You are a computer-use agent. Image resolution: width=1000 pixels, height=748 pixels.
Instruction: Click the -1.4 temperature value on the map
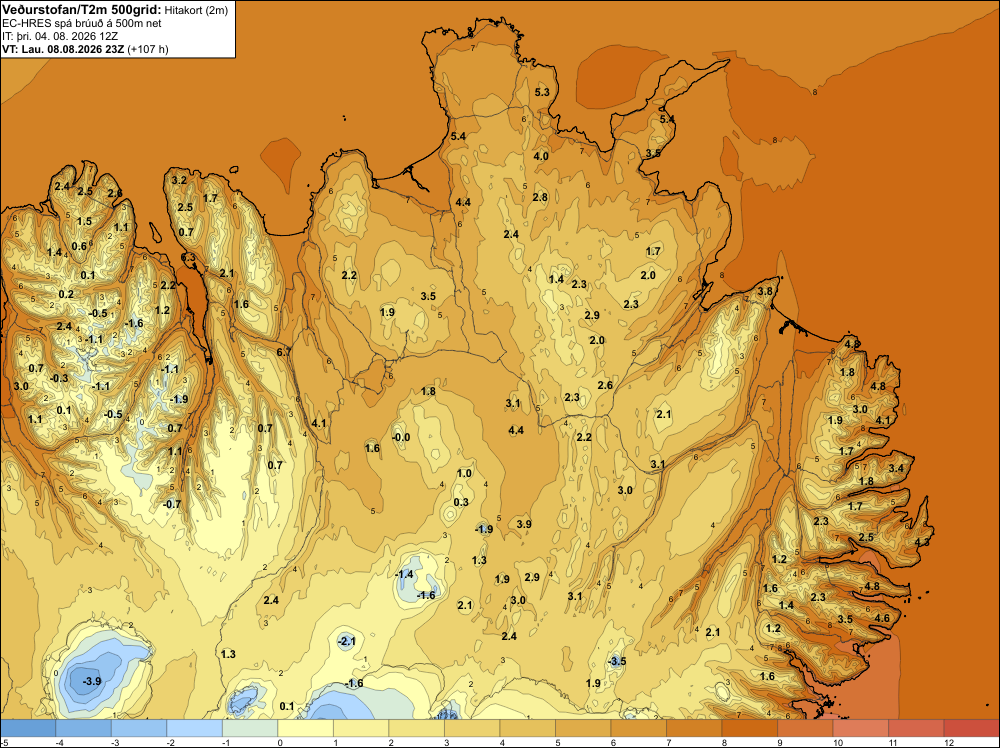(x=404, y=575)
